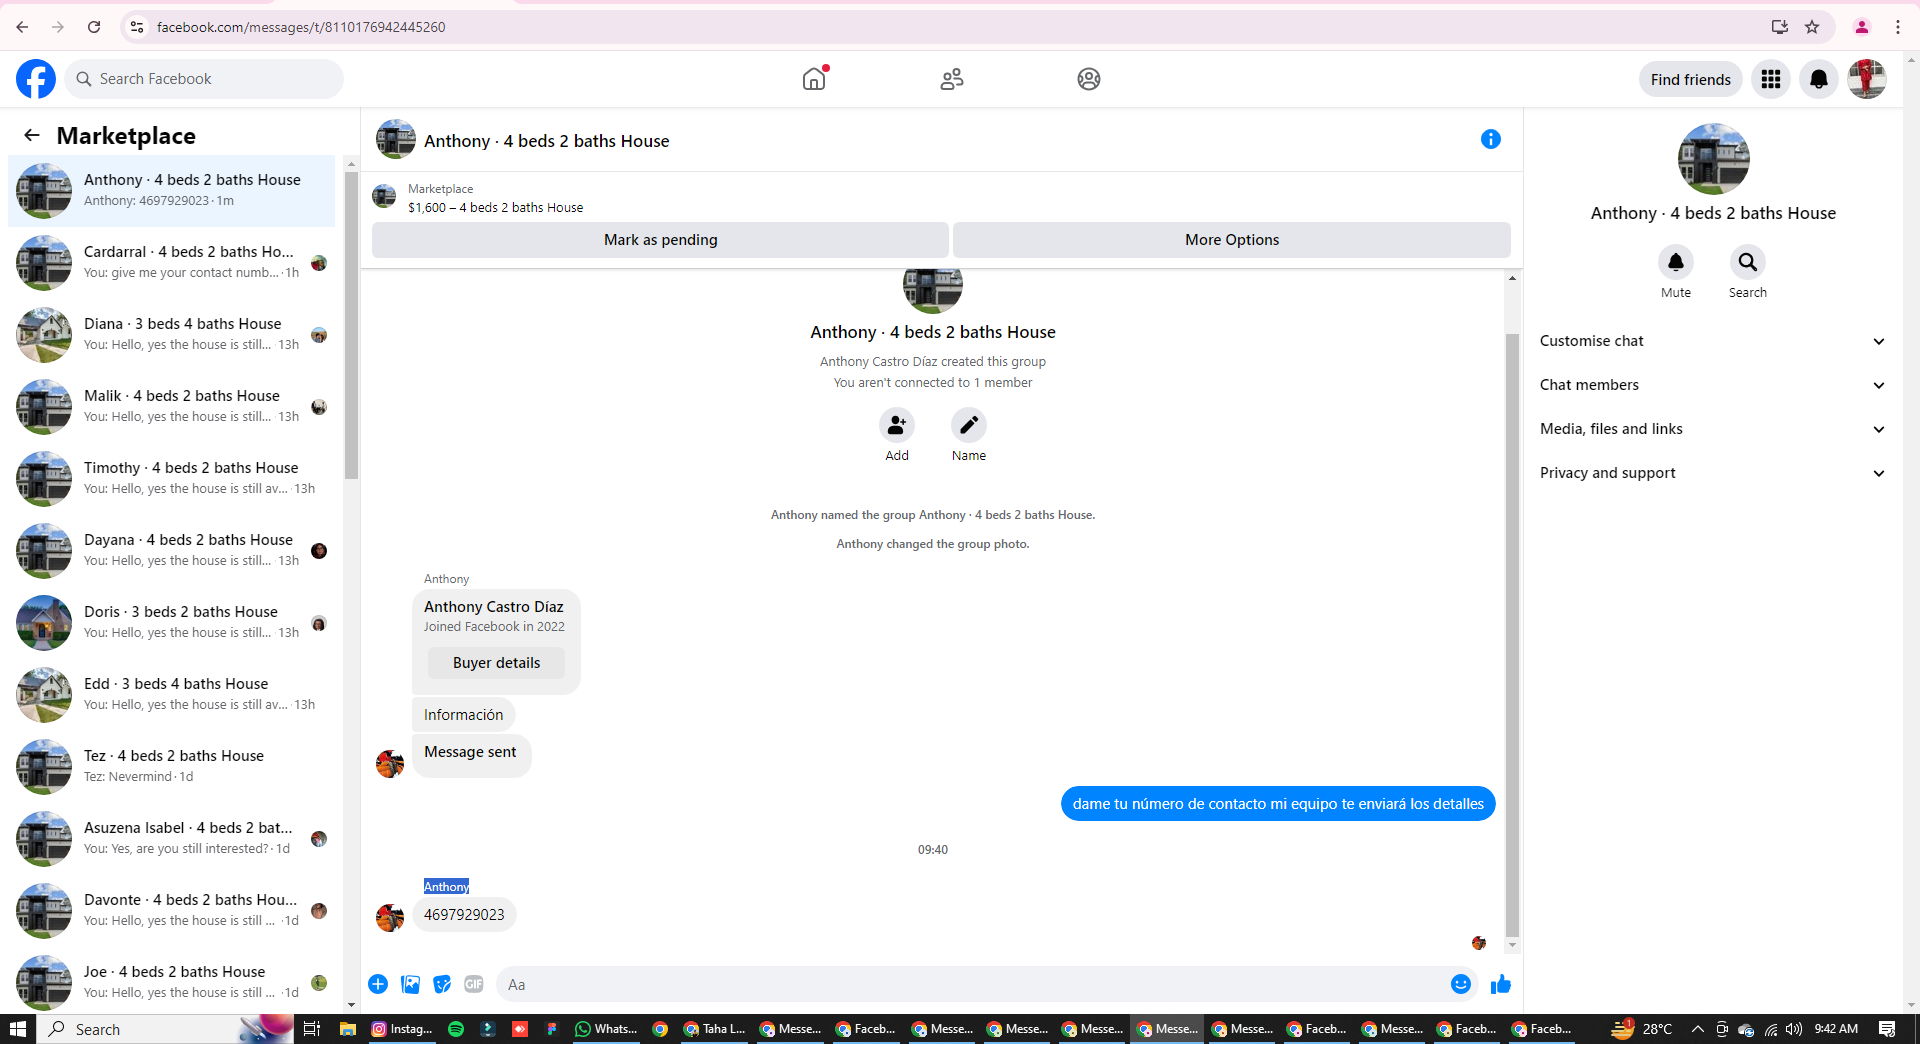This screenshot has width=1920, height=1044.
Task: Open the notifications bell
Action: (1819, 79)
